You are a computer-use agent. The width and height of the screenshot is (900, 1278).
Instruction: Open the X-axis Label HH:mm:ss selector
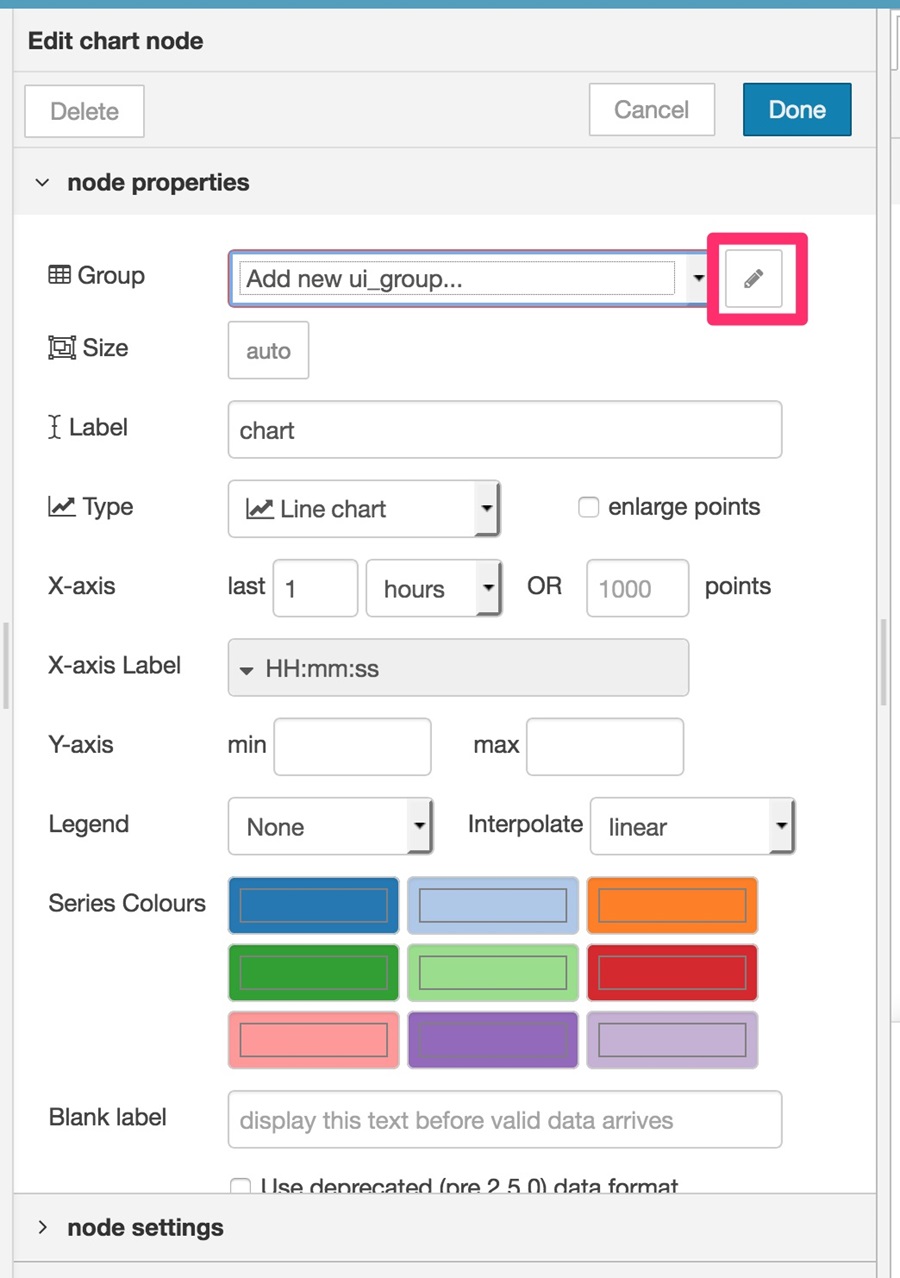tap(458, 667)
